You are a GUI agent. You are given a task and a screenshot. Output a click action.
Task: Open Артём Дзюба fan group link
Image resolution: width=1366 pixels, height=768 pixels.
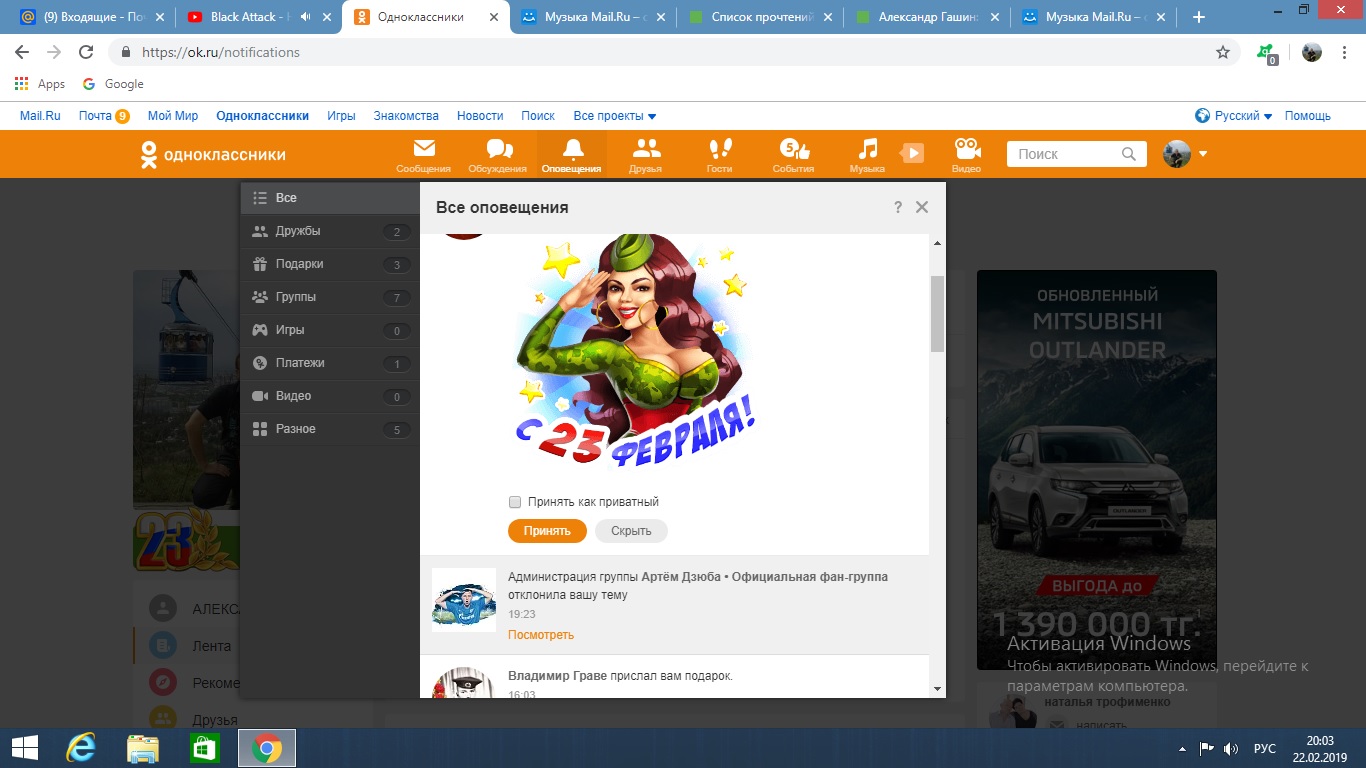(x=764, y=577)
